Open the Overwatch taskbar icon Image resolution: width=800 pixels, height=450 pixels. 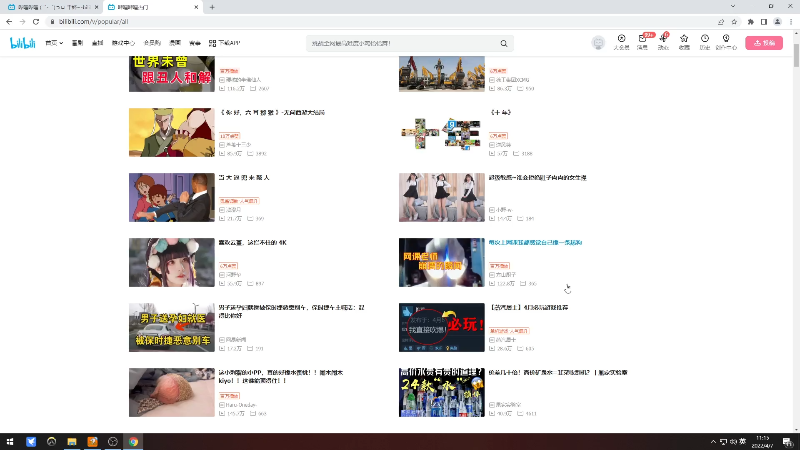[52, 442]
